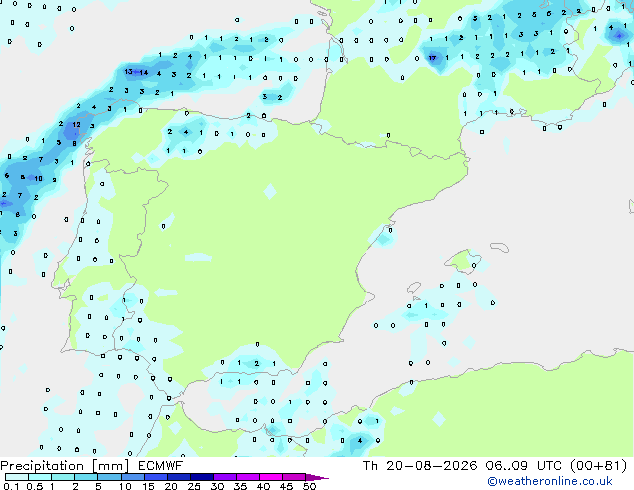Click the legend label '15'

pyautogui.click(x=148, y=486)
